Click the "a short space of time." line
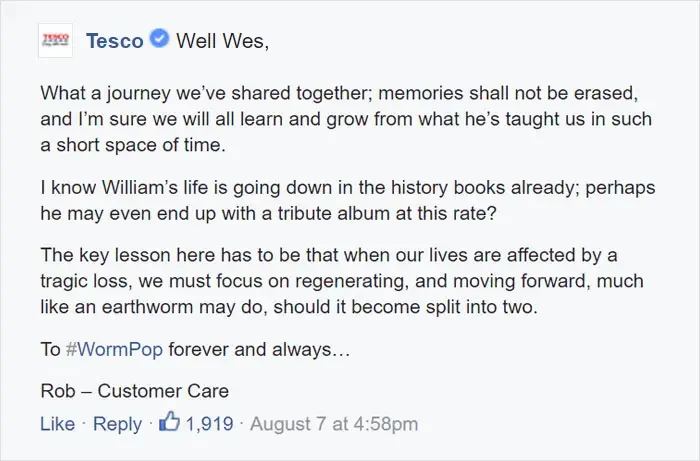Screen dimensions: 700x461 click(133, 145)
